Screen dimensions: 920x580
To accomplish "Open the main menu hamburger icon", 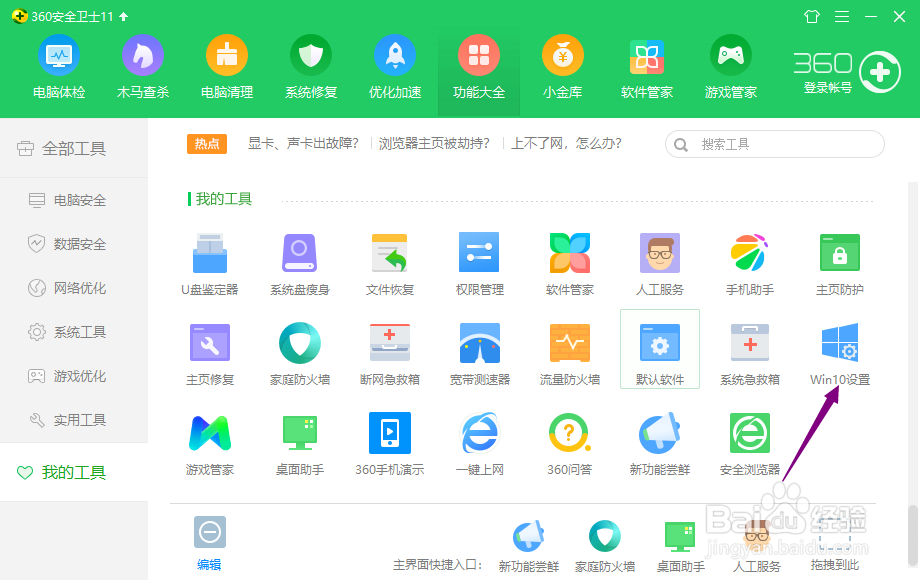I will [842, 16].
